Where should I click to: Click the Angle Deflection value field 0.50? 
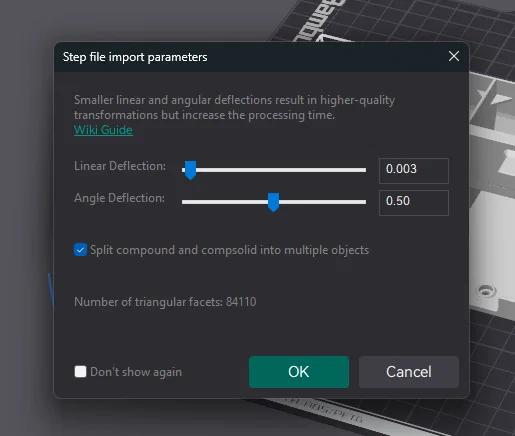(414, 203)
